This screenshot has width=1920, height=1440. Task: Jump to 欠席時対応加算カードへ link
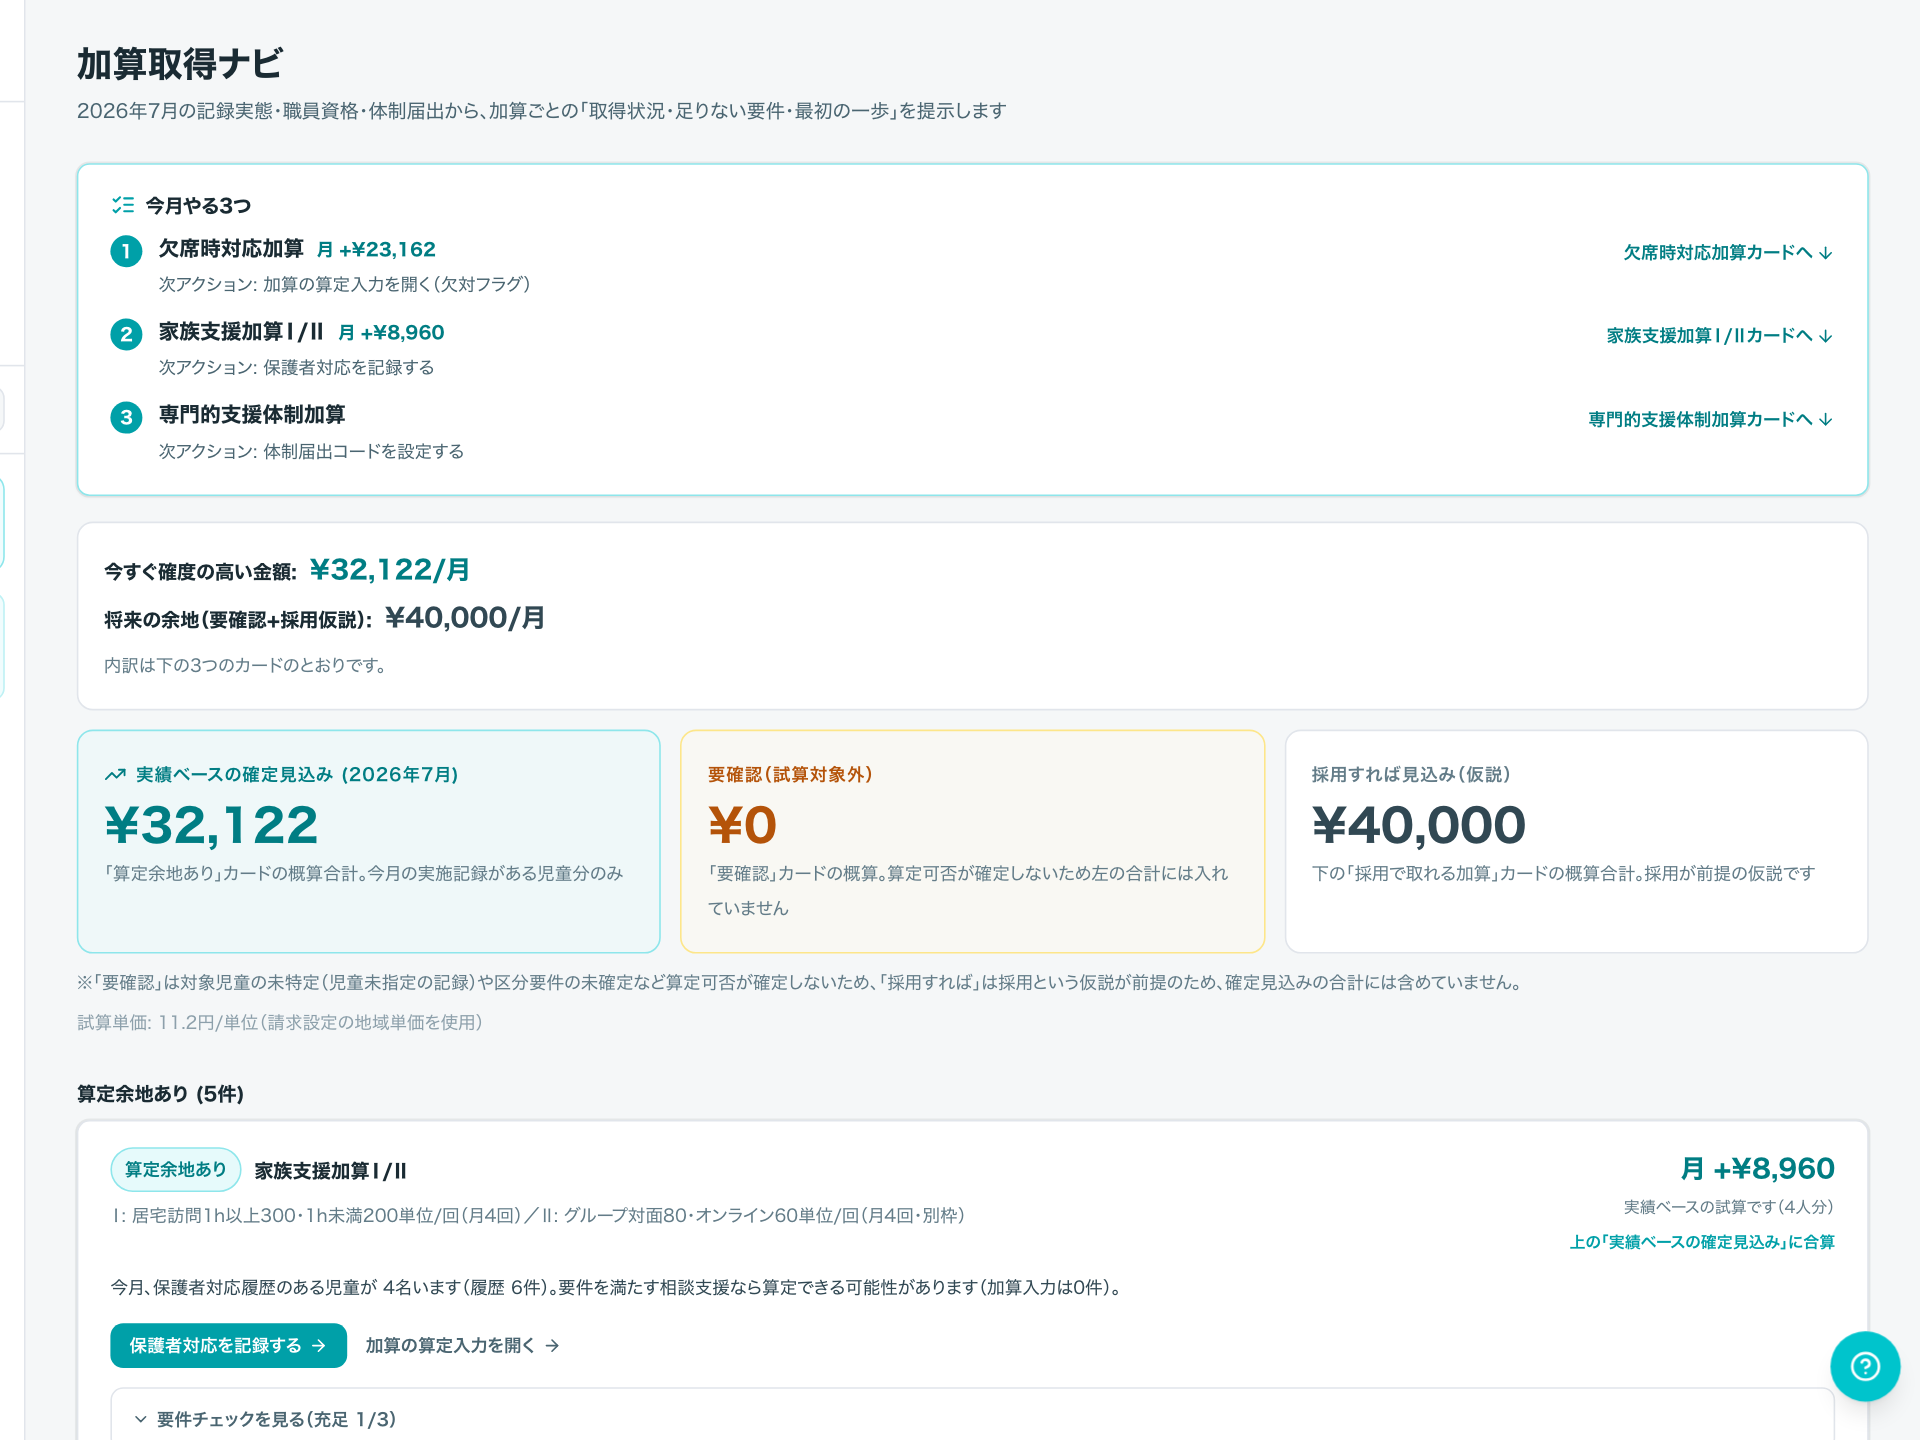(x=1728, y=252)
